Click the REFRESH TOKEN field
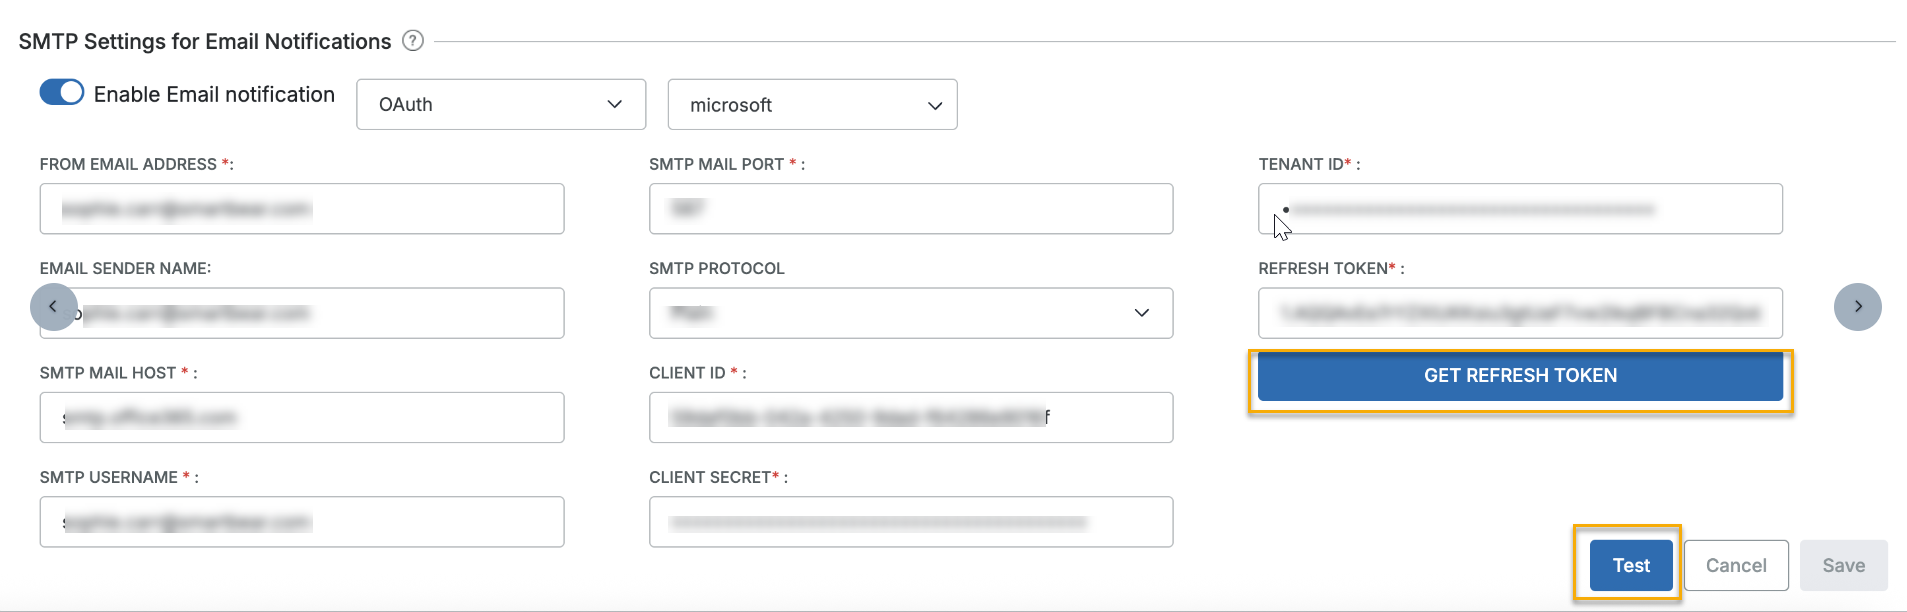The height and width of the screenshot is (612, 1907). [1519, 313]
